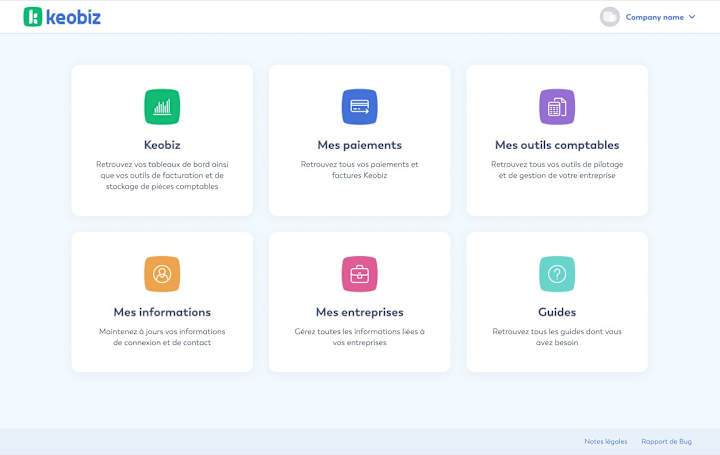The height and width of the screenshot is (455, 720).
Task: Open the Notes légales link
Action: (606, 441)
